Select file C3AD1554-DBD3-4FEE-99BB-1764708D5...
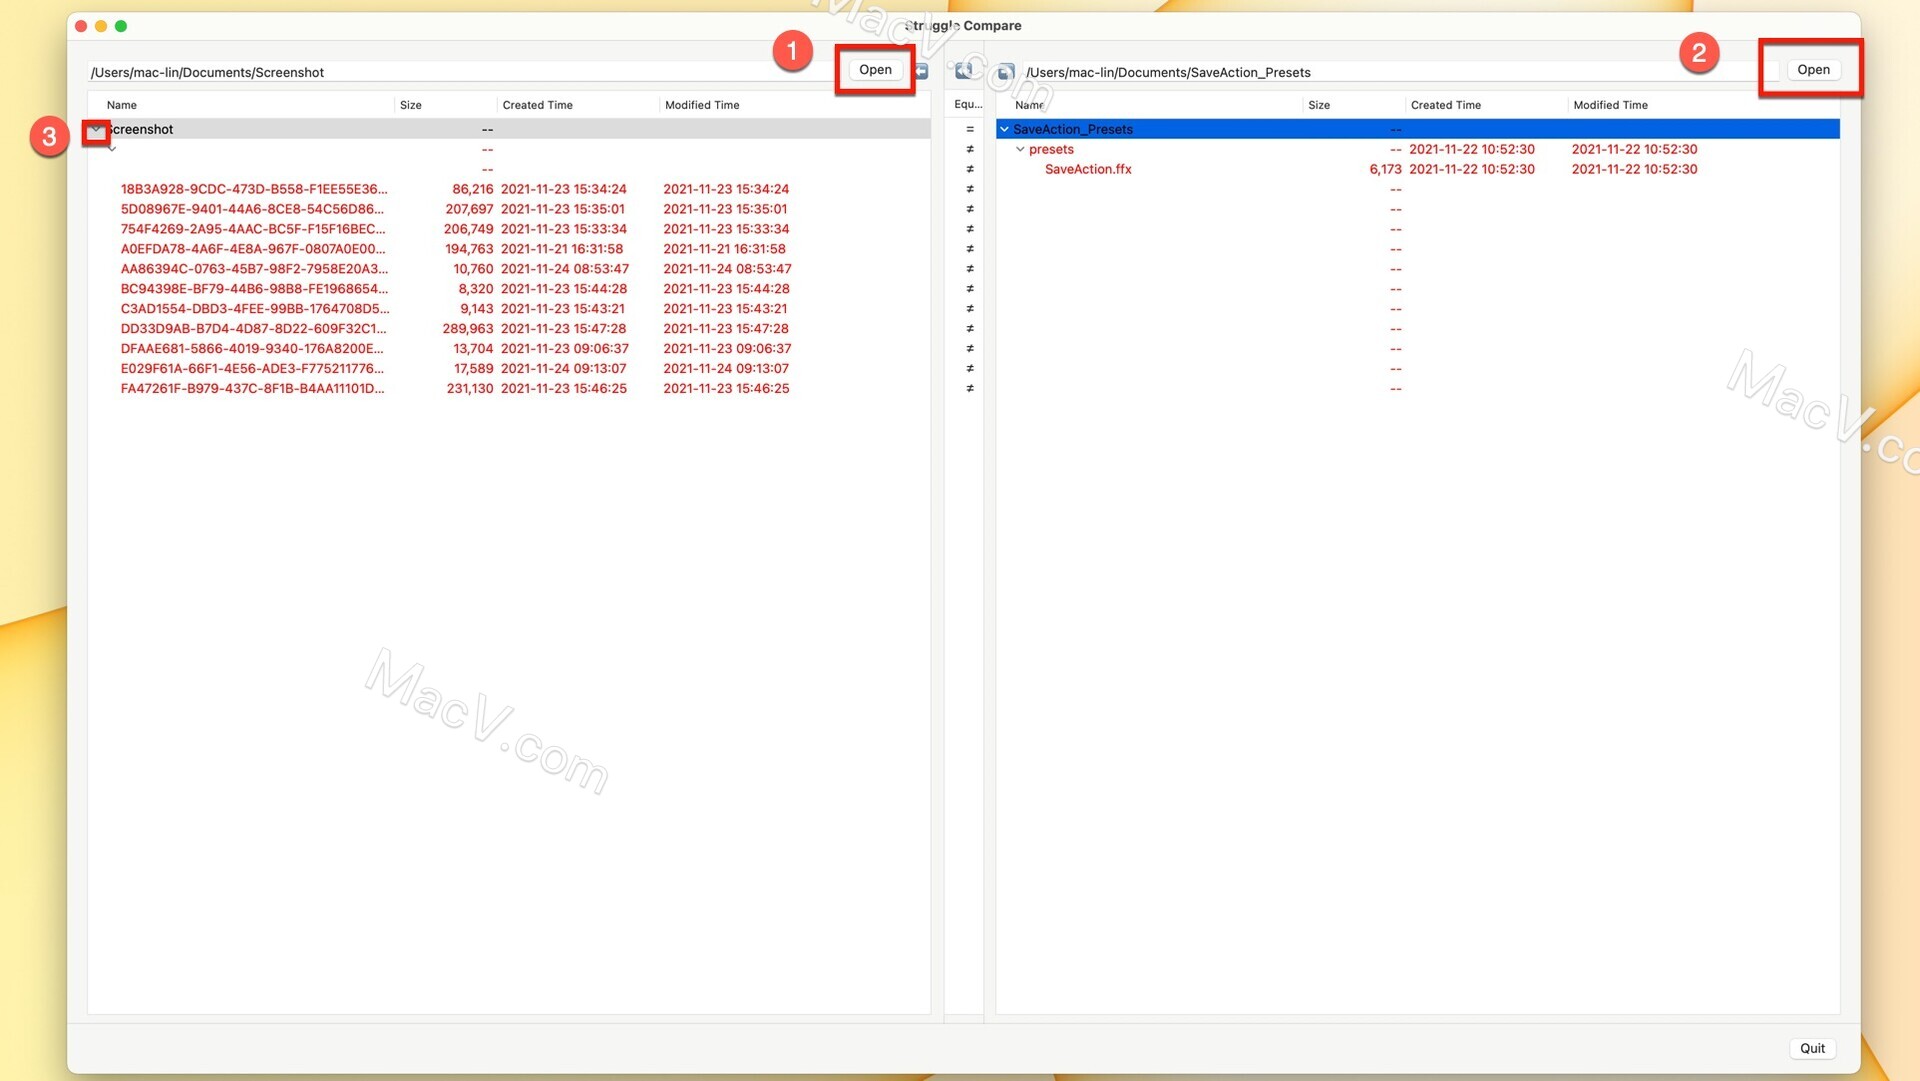Image resolution: width=1920 pixels, height=1081 pixels. pos(255,309)
